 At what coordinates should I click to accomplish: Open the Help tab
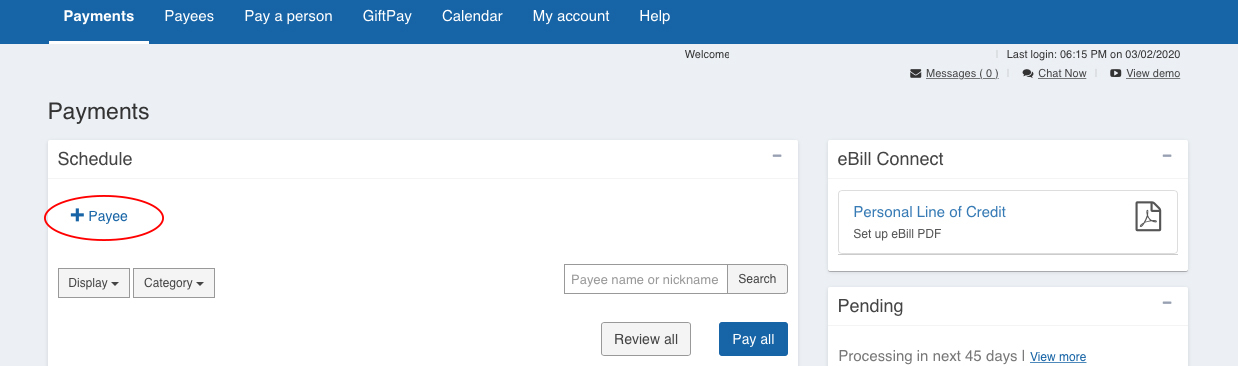[x=654, y=17]
